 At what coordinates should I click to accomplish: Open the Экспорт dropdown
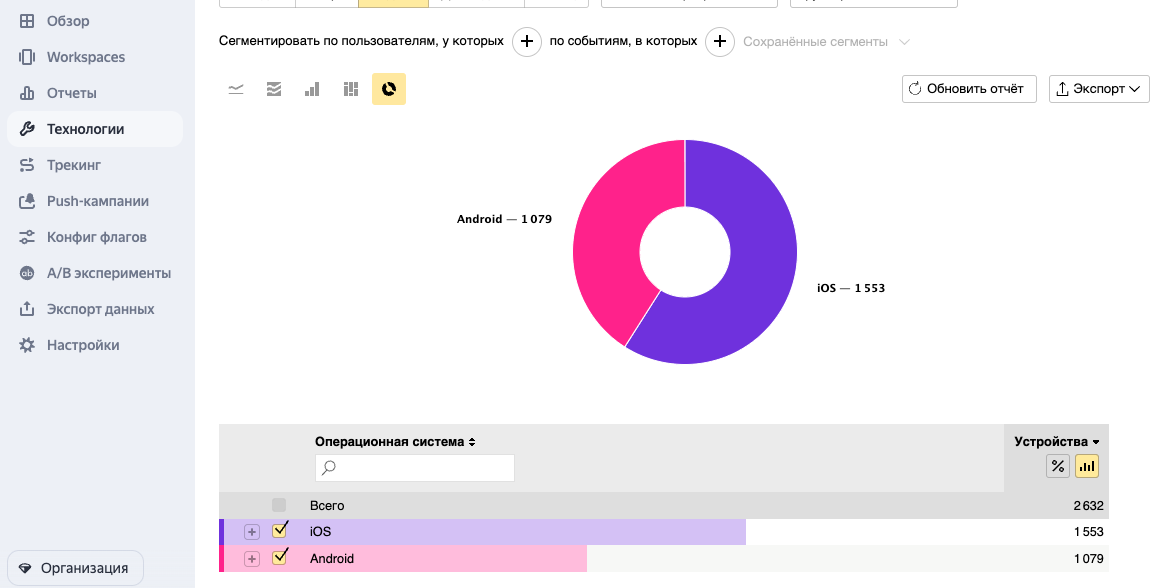click(x=1098, y=88)
